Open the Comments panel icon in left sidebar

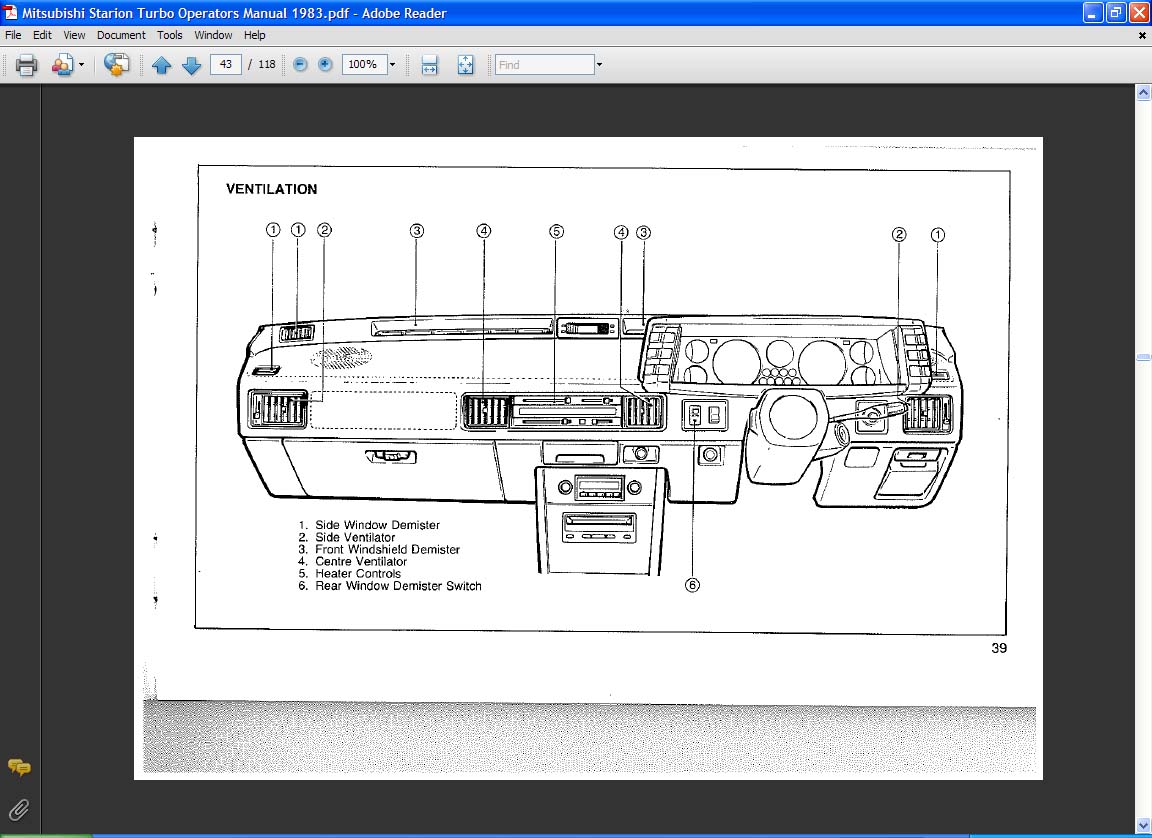(19, 768)
